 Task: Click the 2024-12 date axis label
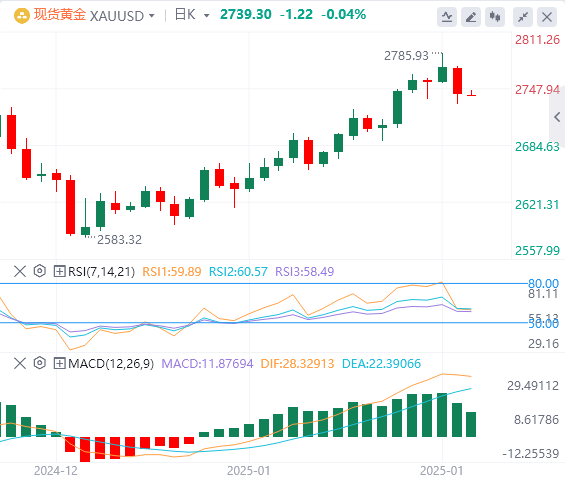point(55,471)
